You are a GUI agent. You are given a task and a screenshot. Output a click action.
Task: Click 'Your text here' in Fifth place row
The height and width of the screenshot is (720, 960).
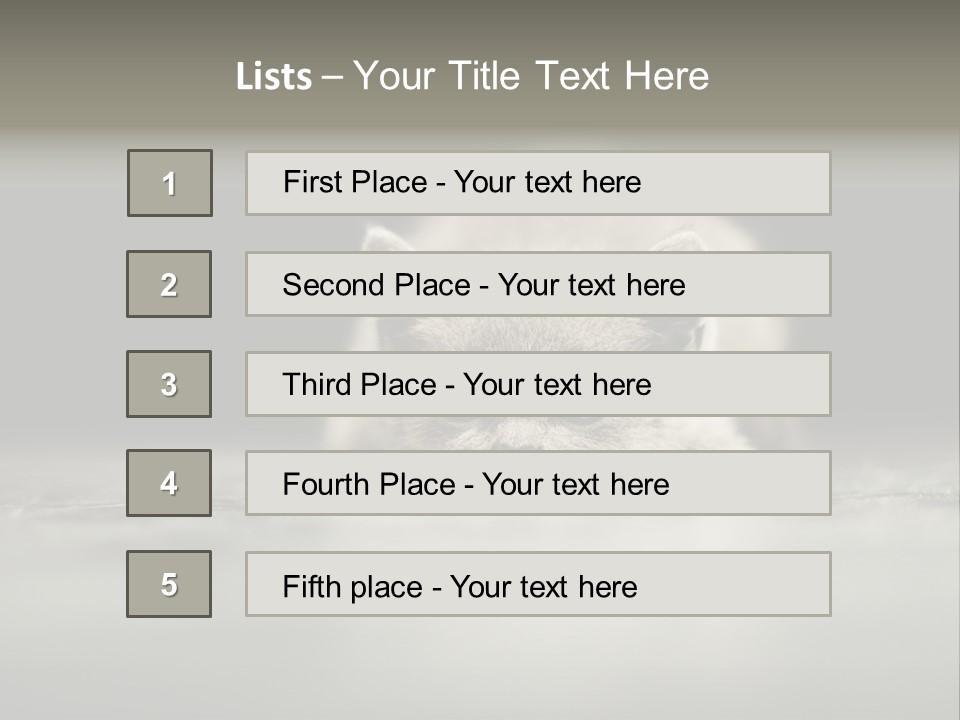pyautogui.click(x=543, y=586)
